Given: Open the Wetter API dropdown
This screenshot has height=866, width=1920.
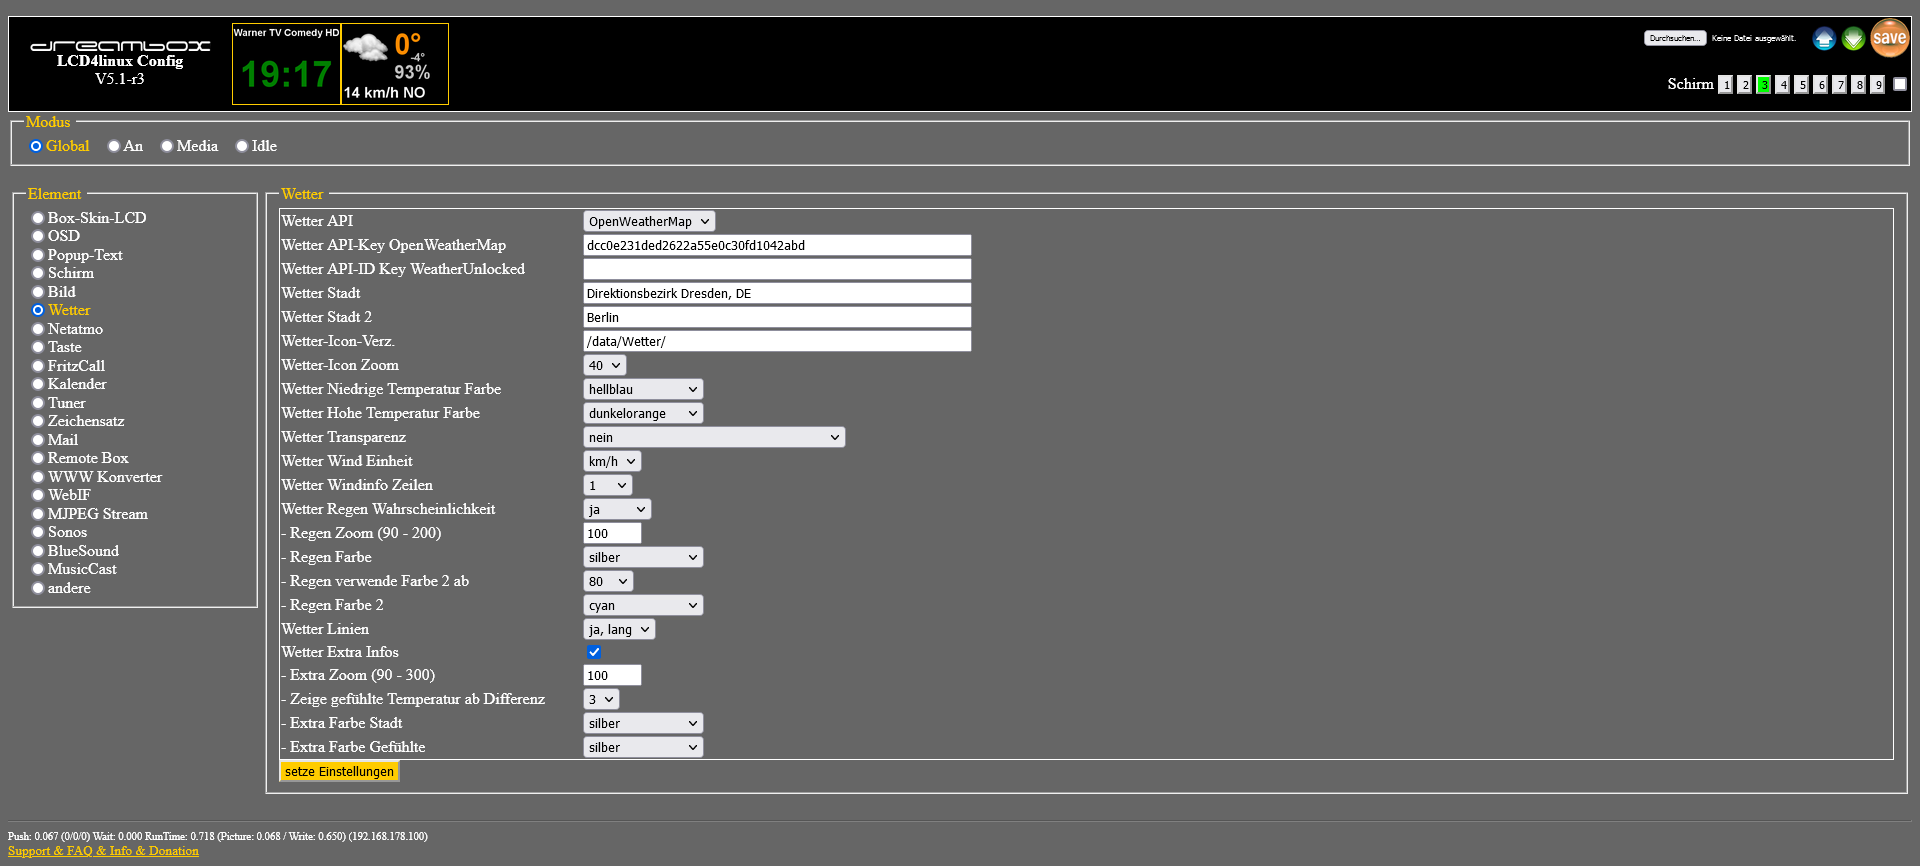Looking at the screenshot, I should point(649,221).
